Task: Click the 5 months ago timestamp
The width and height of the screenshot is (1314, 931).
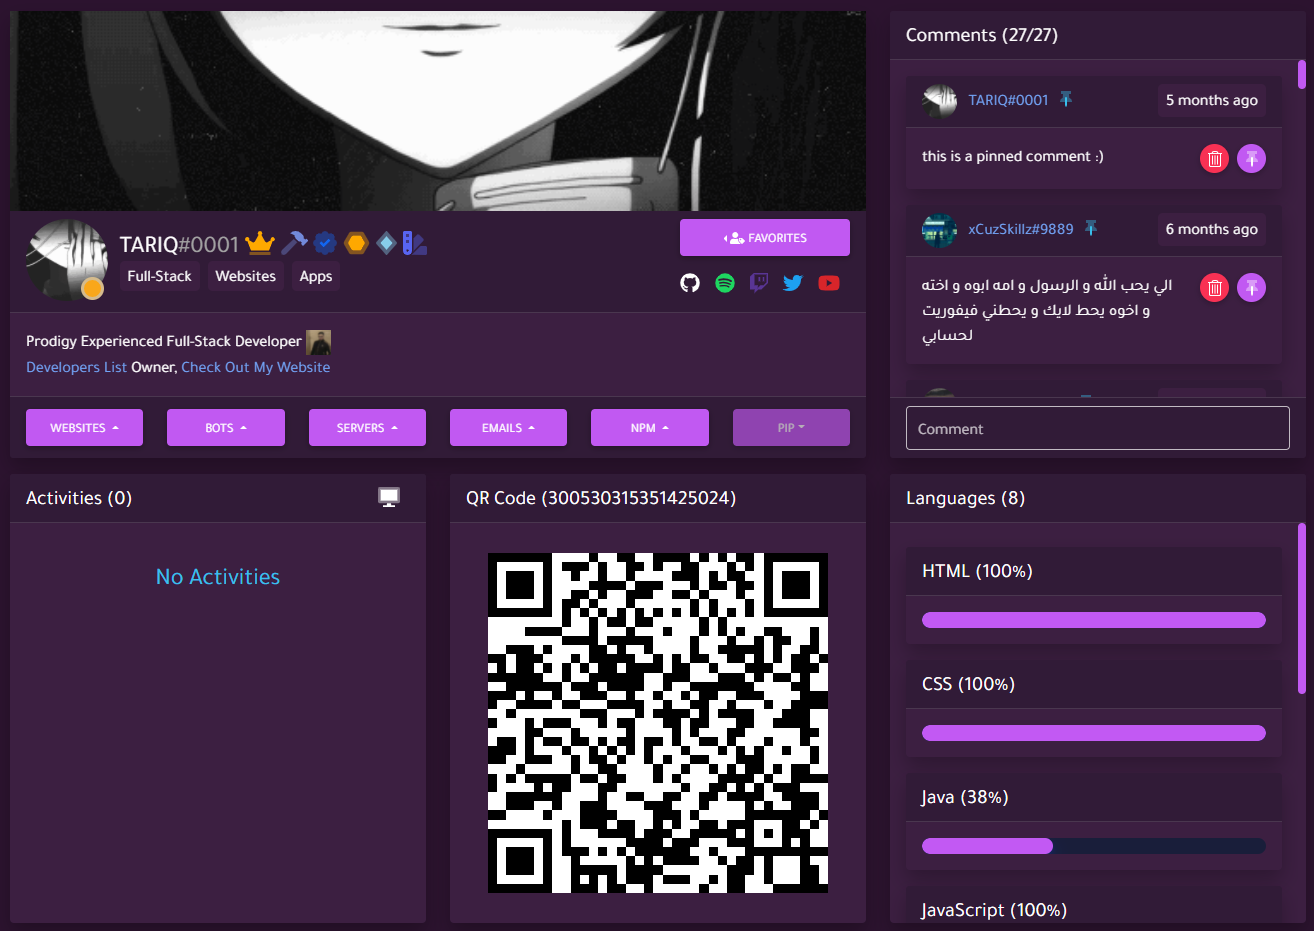Action: (x=1212, y=100)
